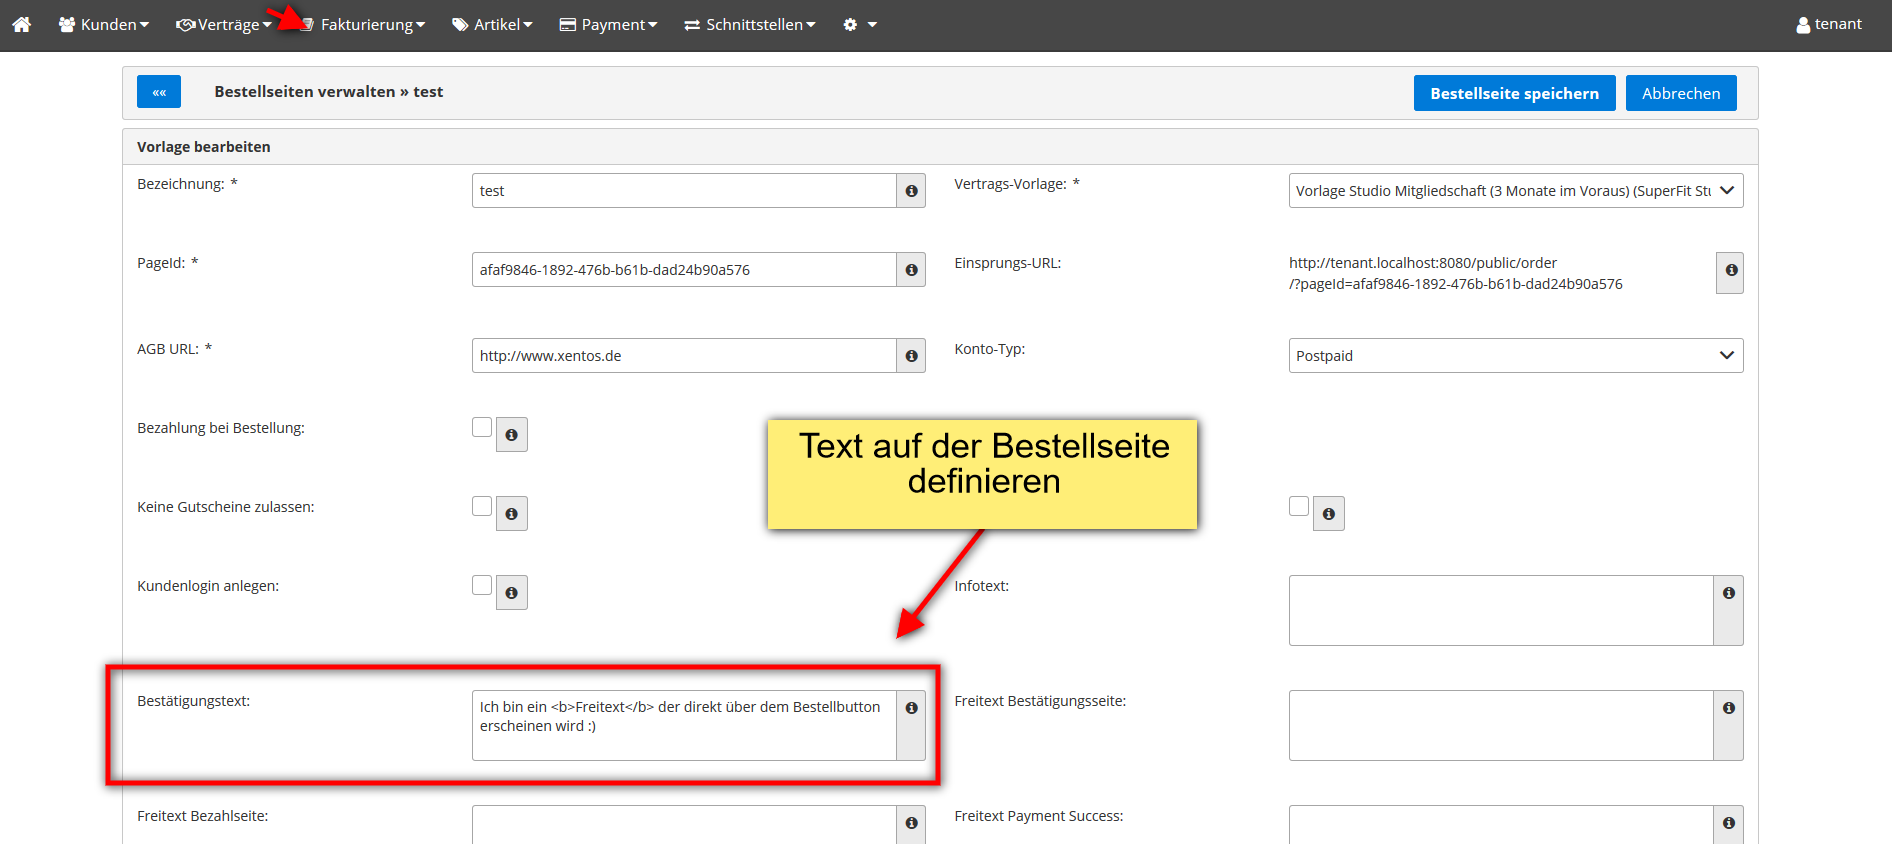This screenshot has height=844, width=1893.
Task: Toggle the unlabeled checkbox under Konto-Typ
Action: [x=1299, y=506]
